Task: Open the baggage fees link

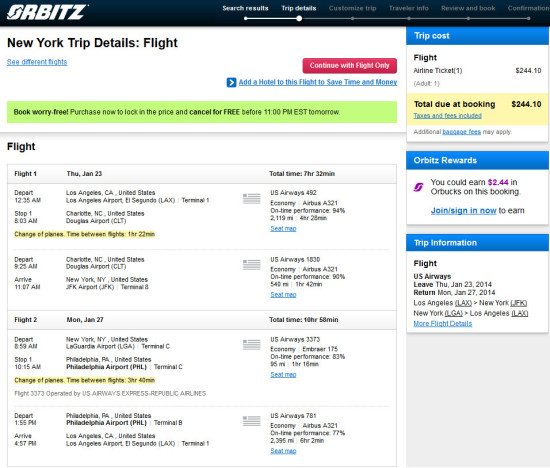Action: point(461,132)
